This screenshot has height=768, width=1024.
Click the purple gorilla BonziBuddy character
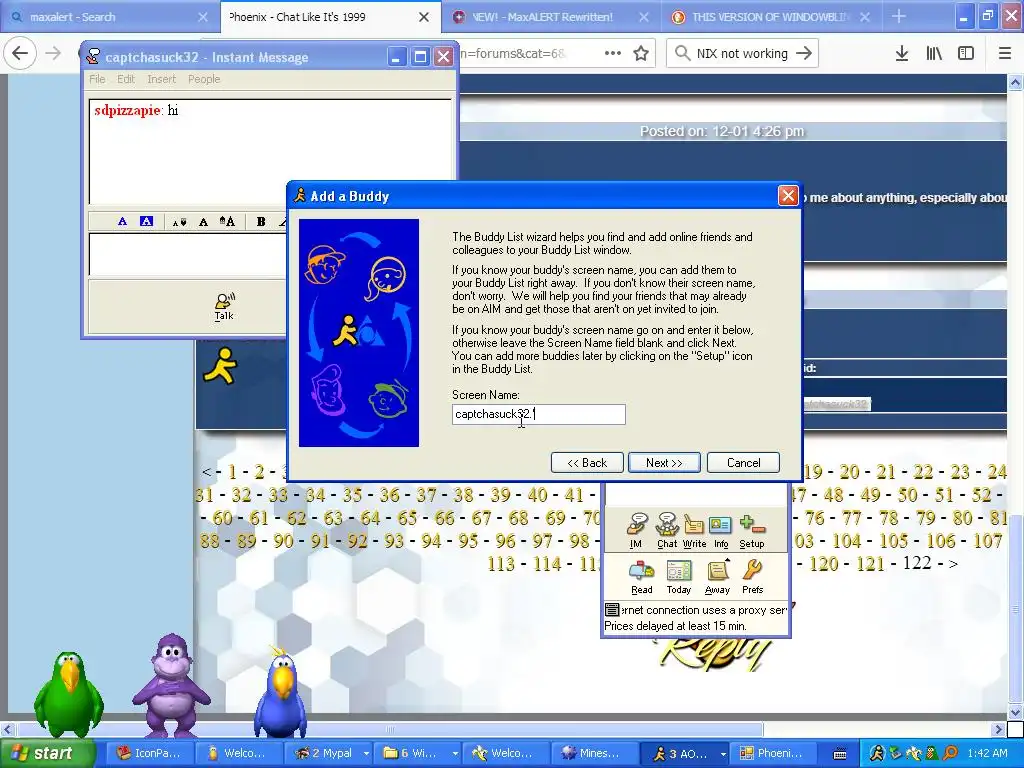tap(171, 686)
